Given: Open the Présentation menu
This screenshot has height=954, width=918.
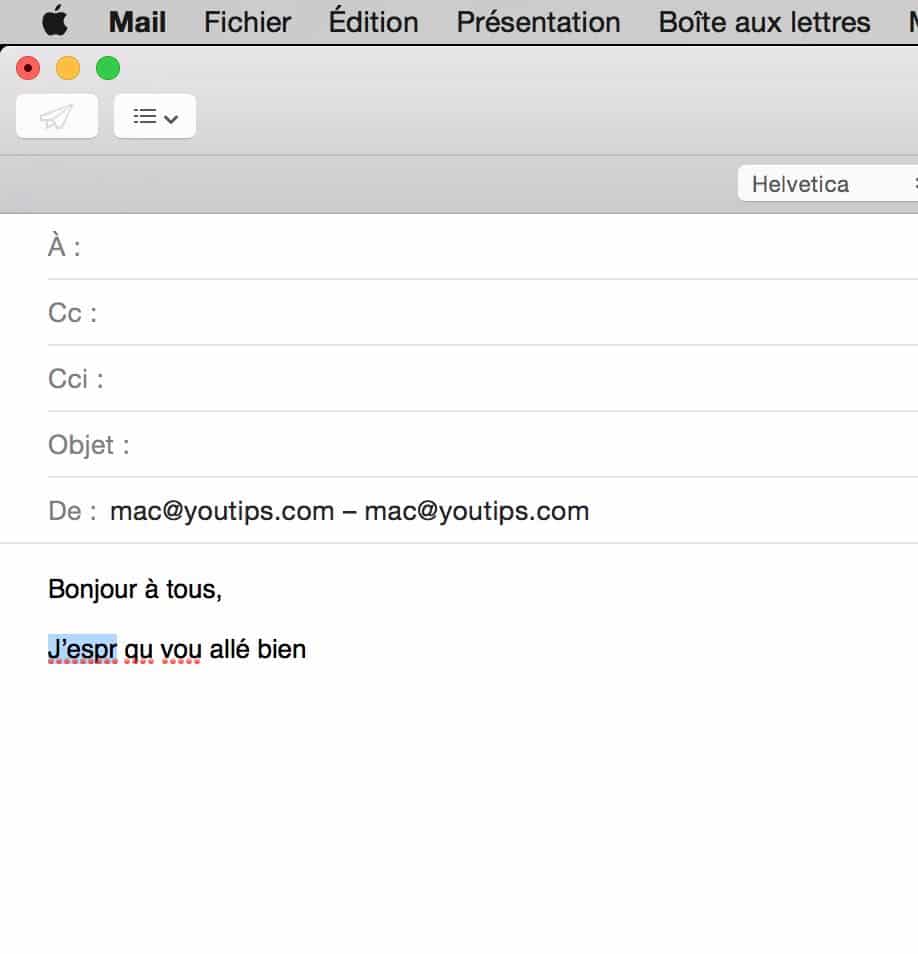Looking at the screenshot, I should click(x=538, y=23).
